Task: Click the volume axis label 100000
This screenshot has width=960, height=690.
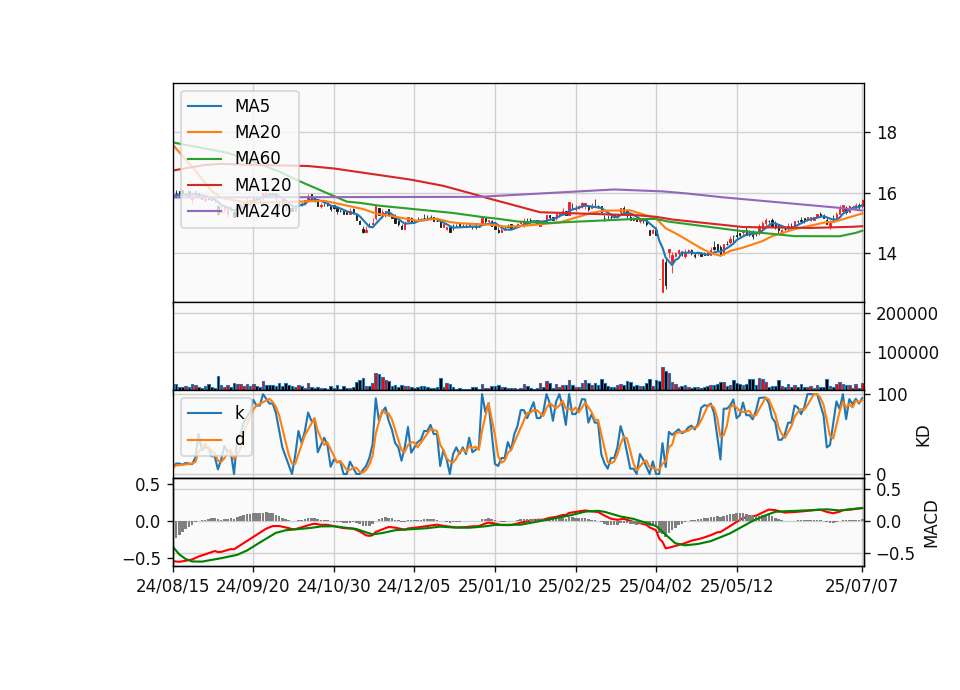Action: click(907, 353)
